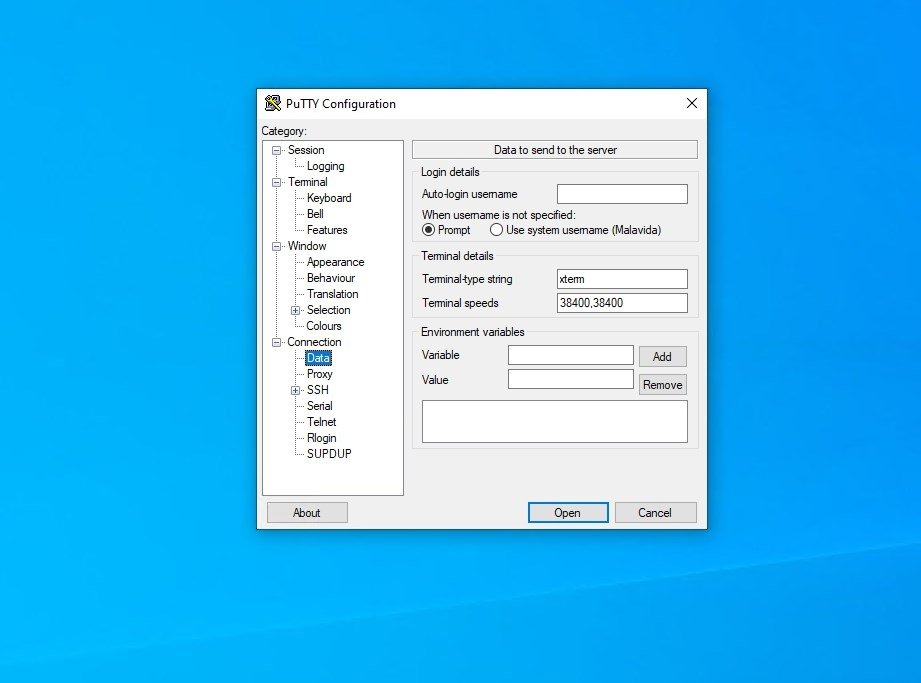921x683 pixels.
Task: Focus the environment Variable field
Action: tap(570, 355)
